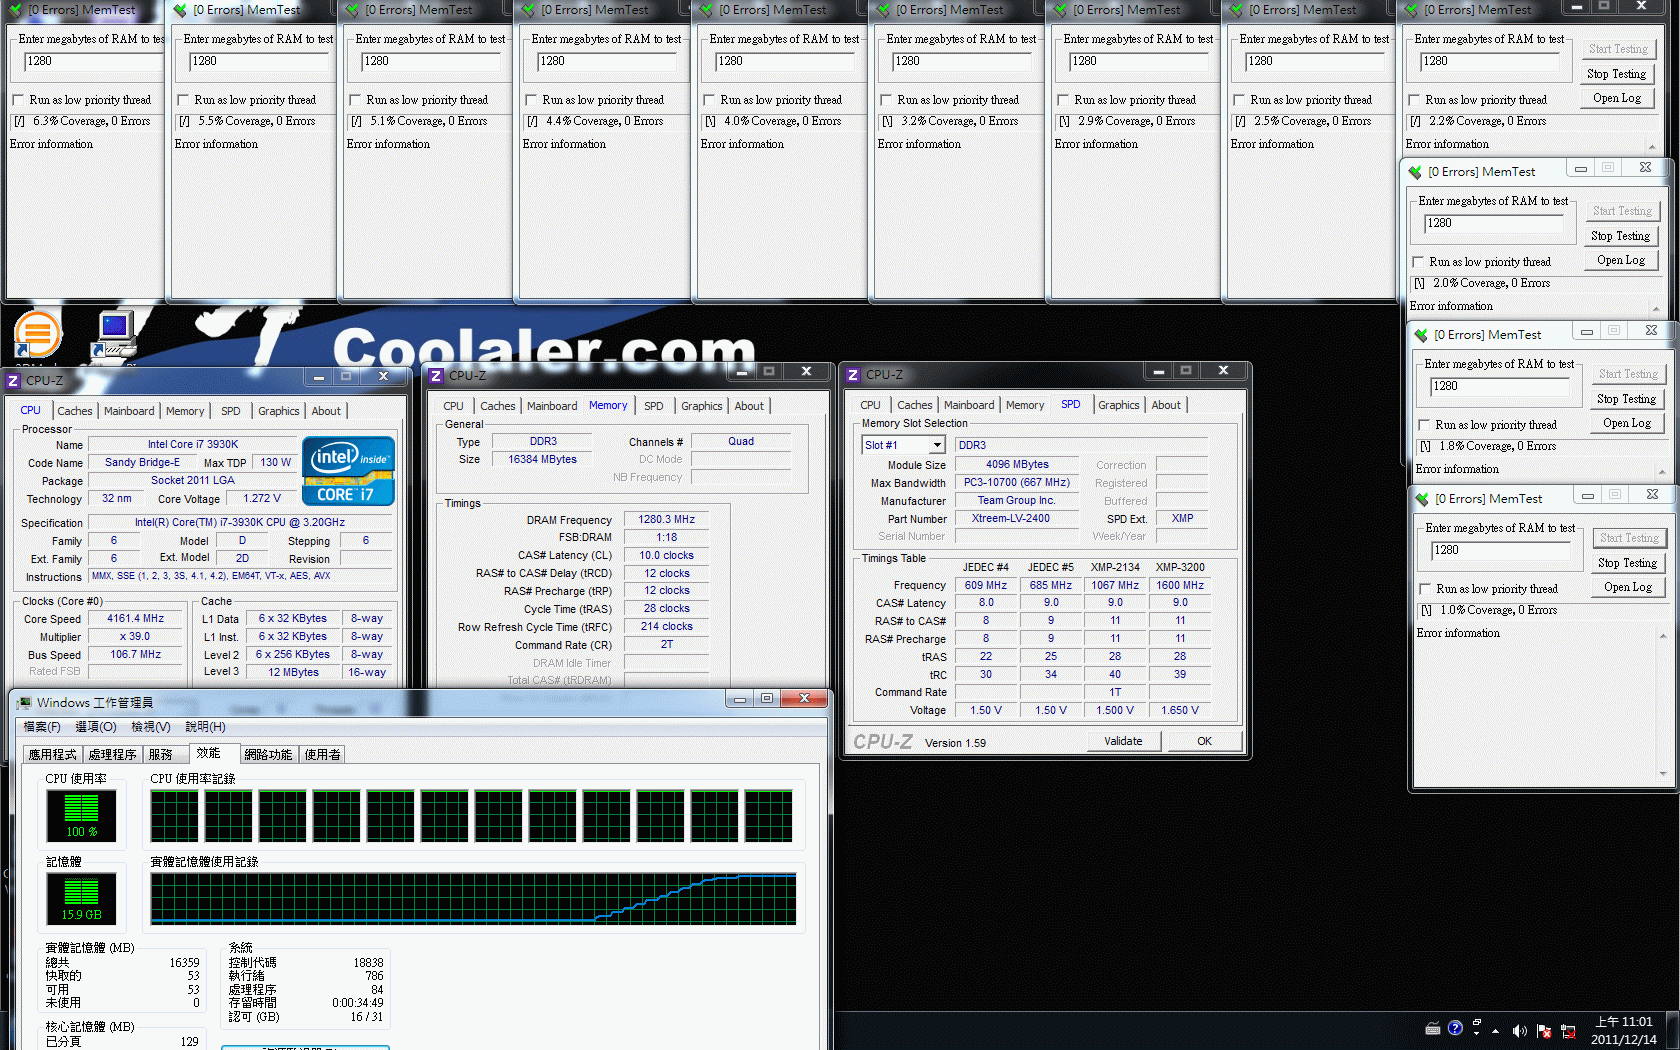Enable low priority thread in the 4.4% coverage MemTest
The height and width of the screenshot is (1050, 1680).
click(x=531, y=100)
